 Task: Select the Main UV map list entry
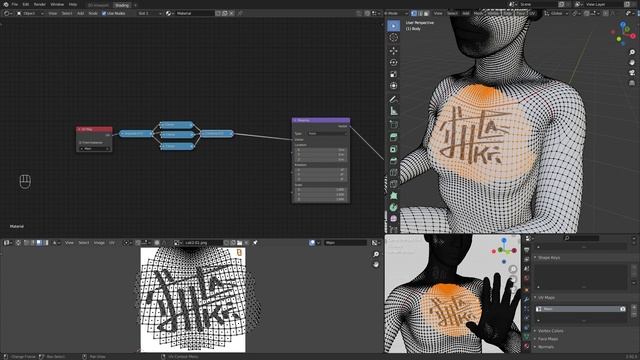point(580,309)
